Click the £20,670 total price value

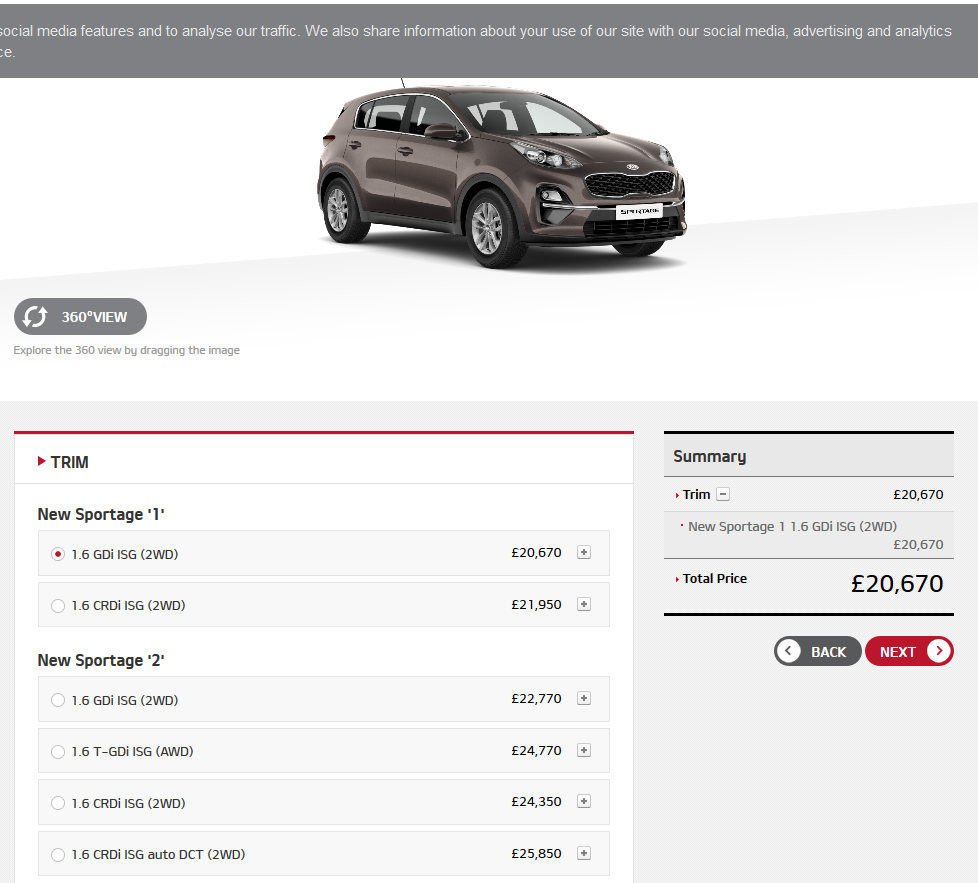[897, 584]
